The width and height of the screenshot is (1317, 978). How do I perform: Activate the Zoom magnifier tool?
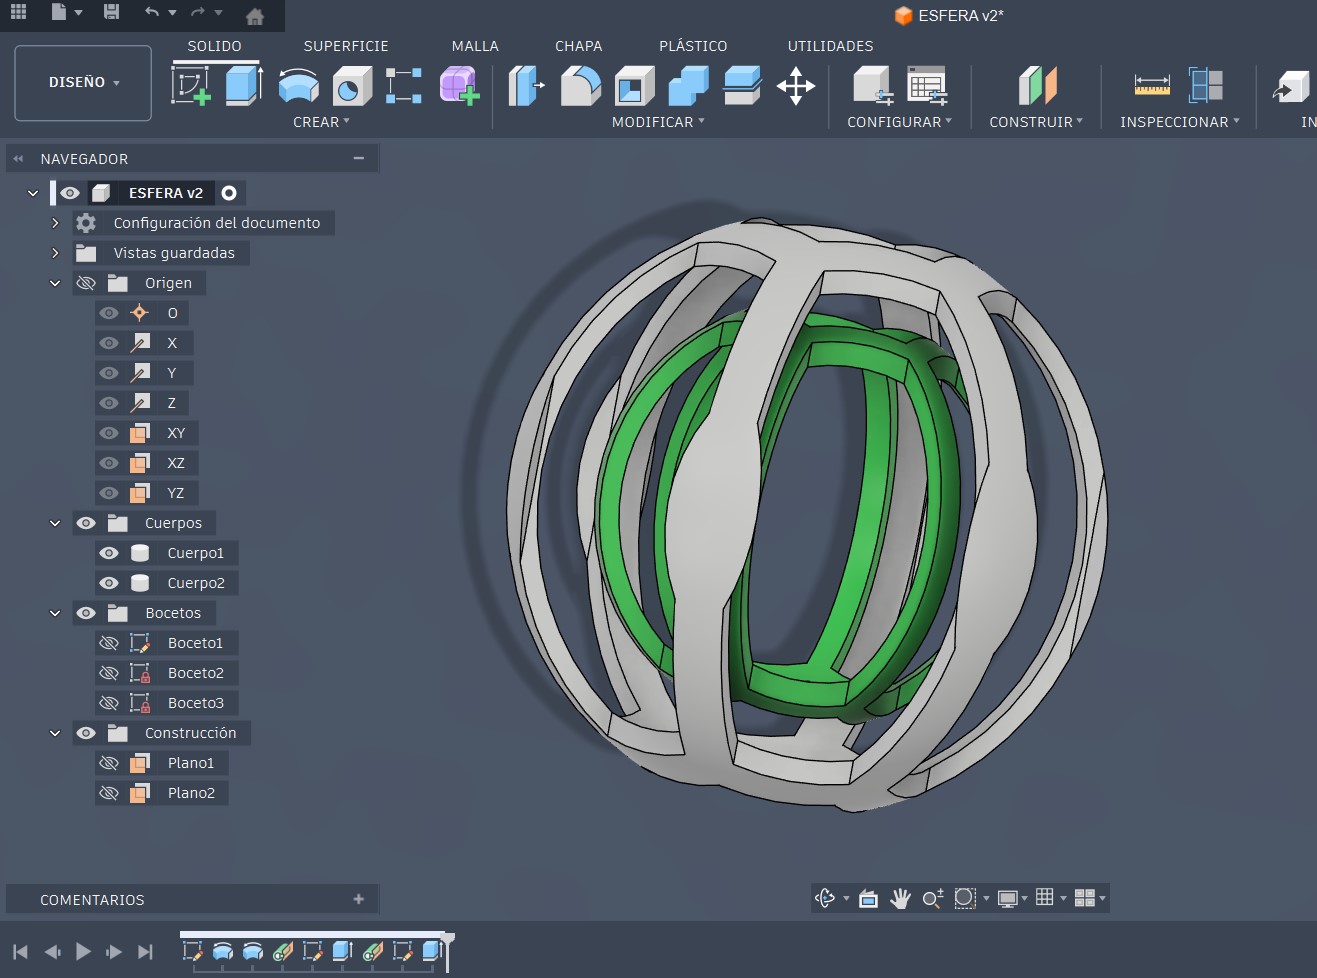tap(932, 898)
